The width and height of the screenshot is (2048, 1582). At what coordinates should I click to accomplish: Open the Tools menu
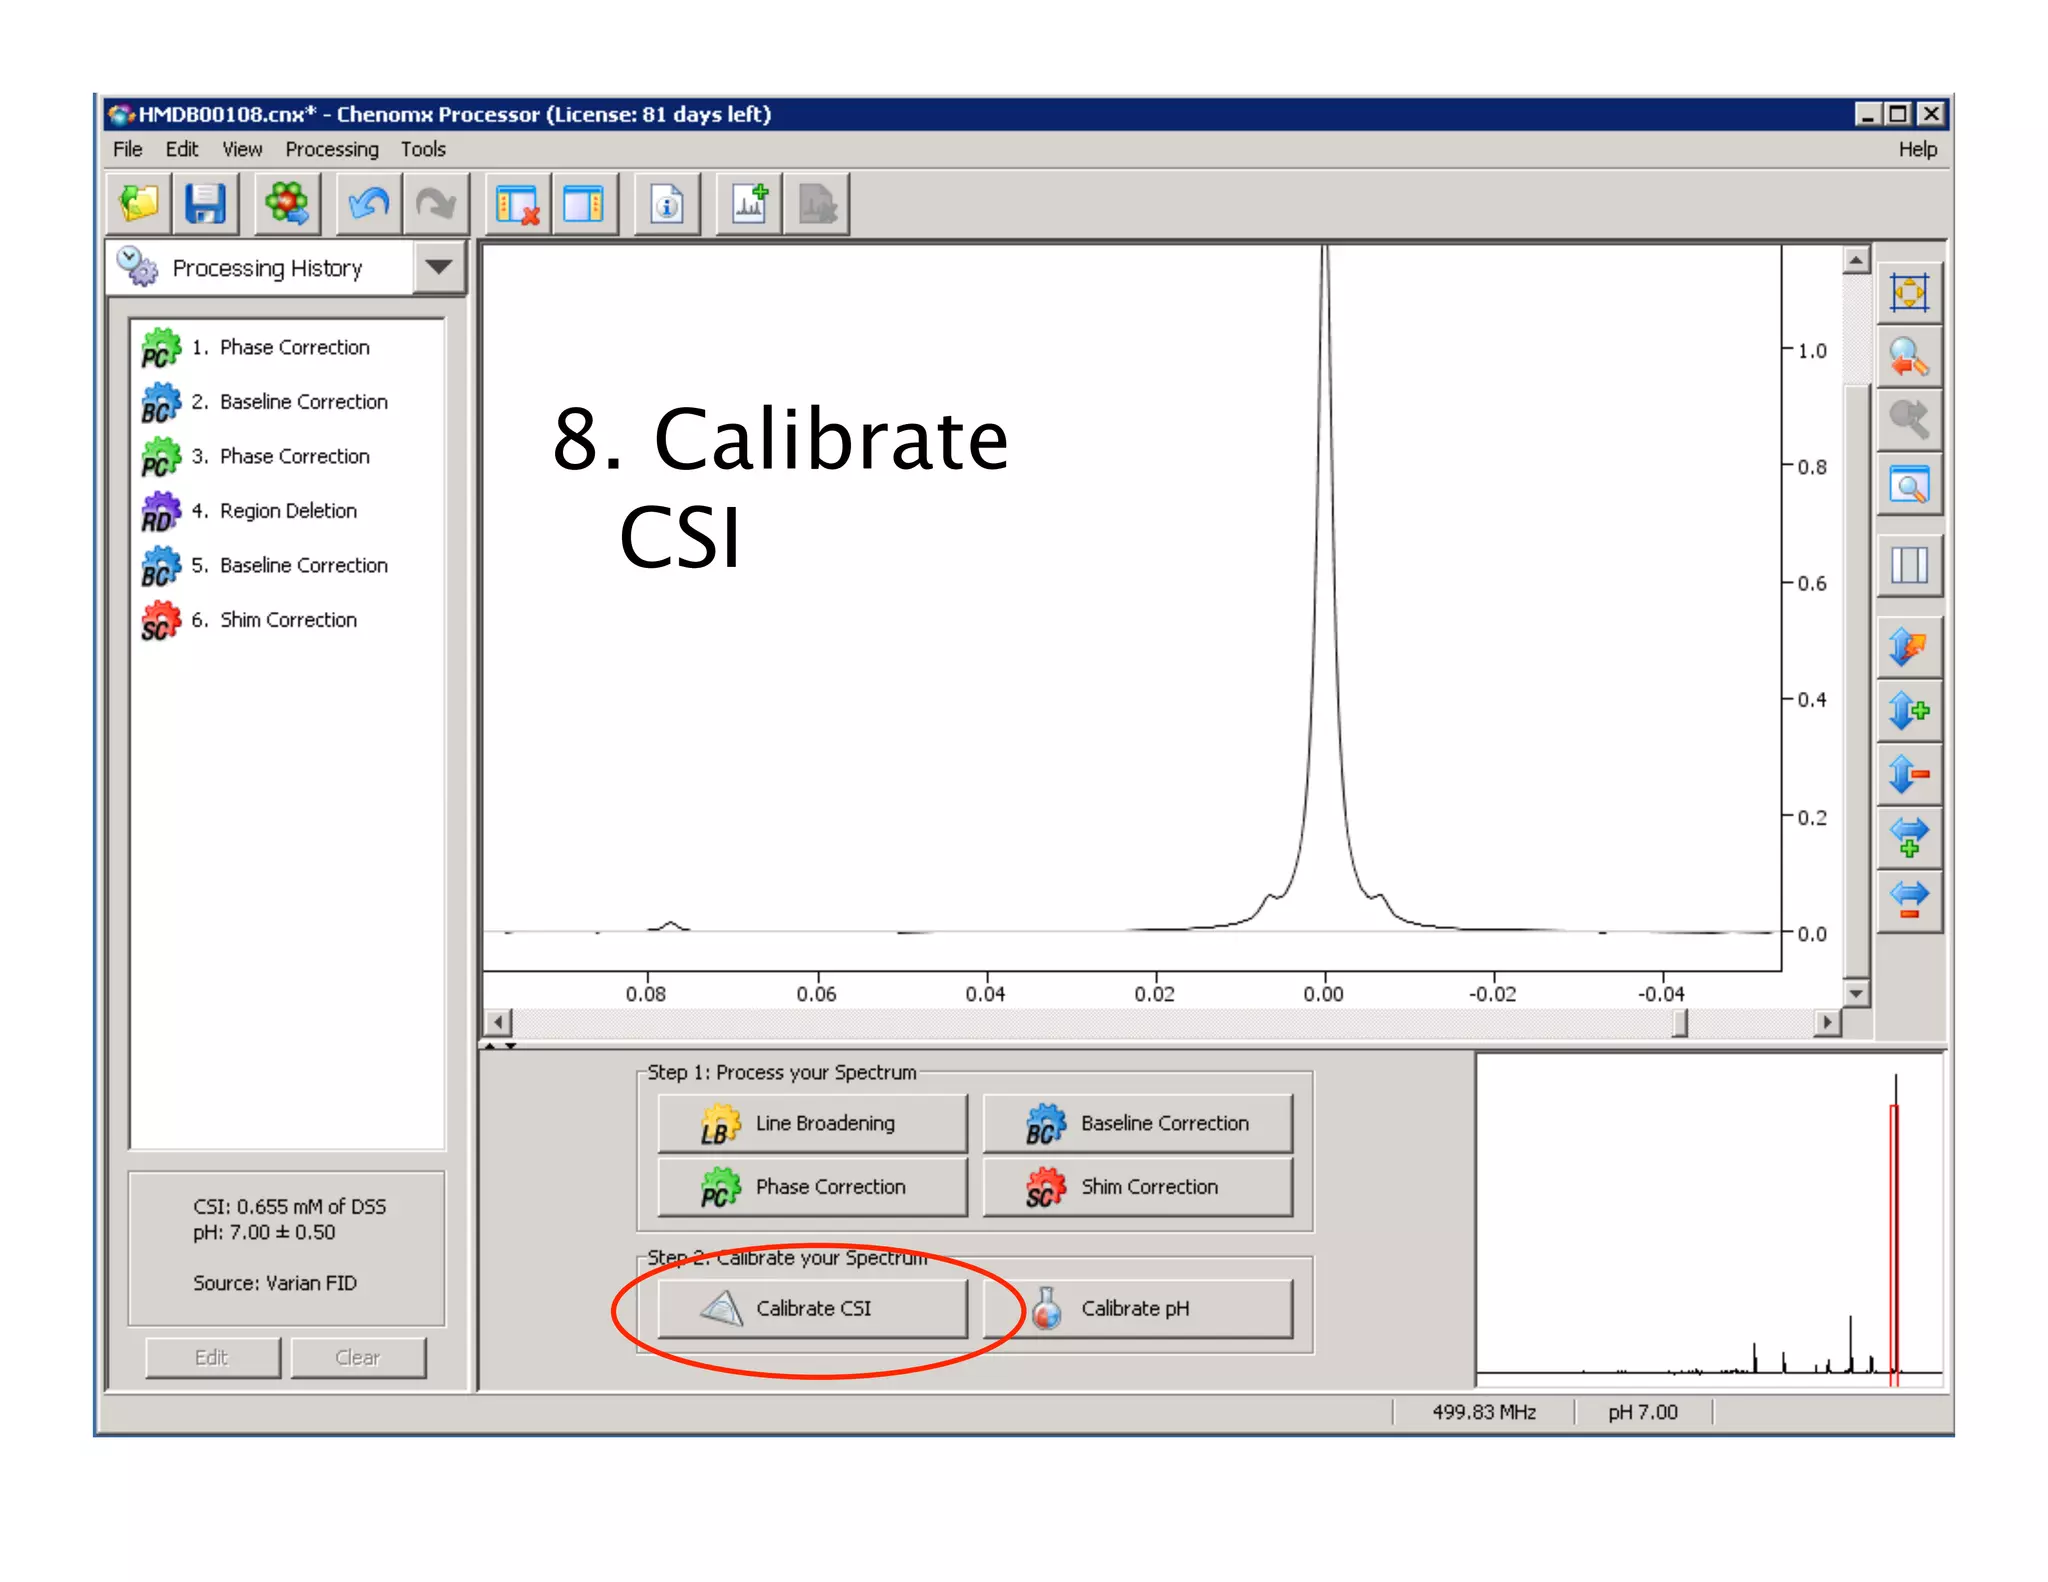pyautogui.click(x=423, y=149)
